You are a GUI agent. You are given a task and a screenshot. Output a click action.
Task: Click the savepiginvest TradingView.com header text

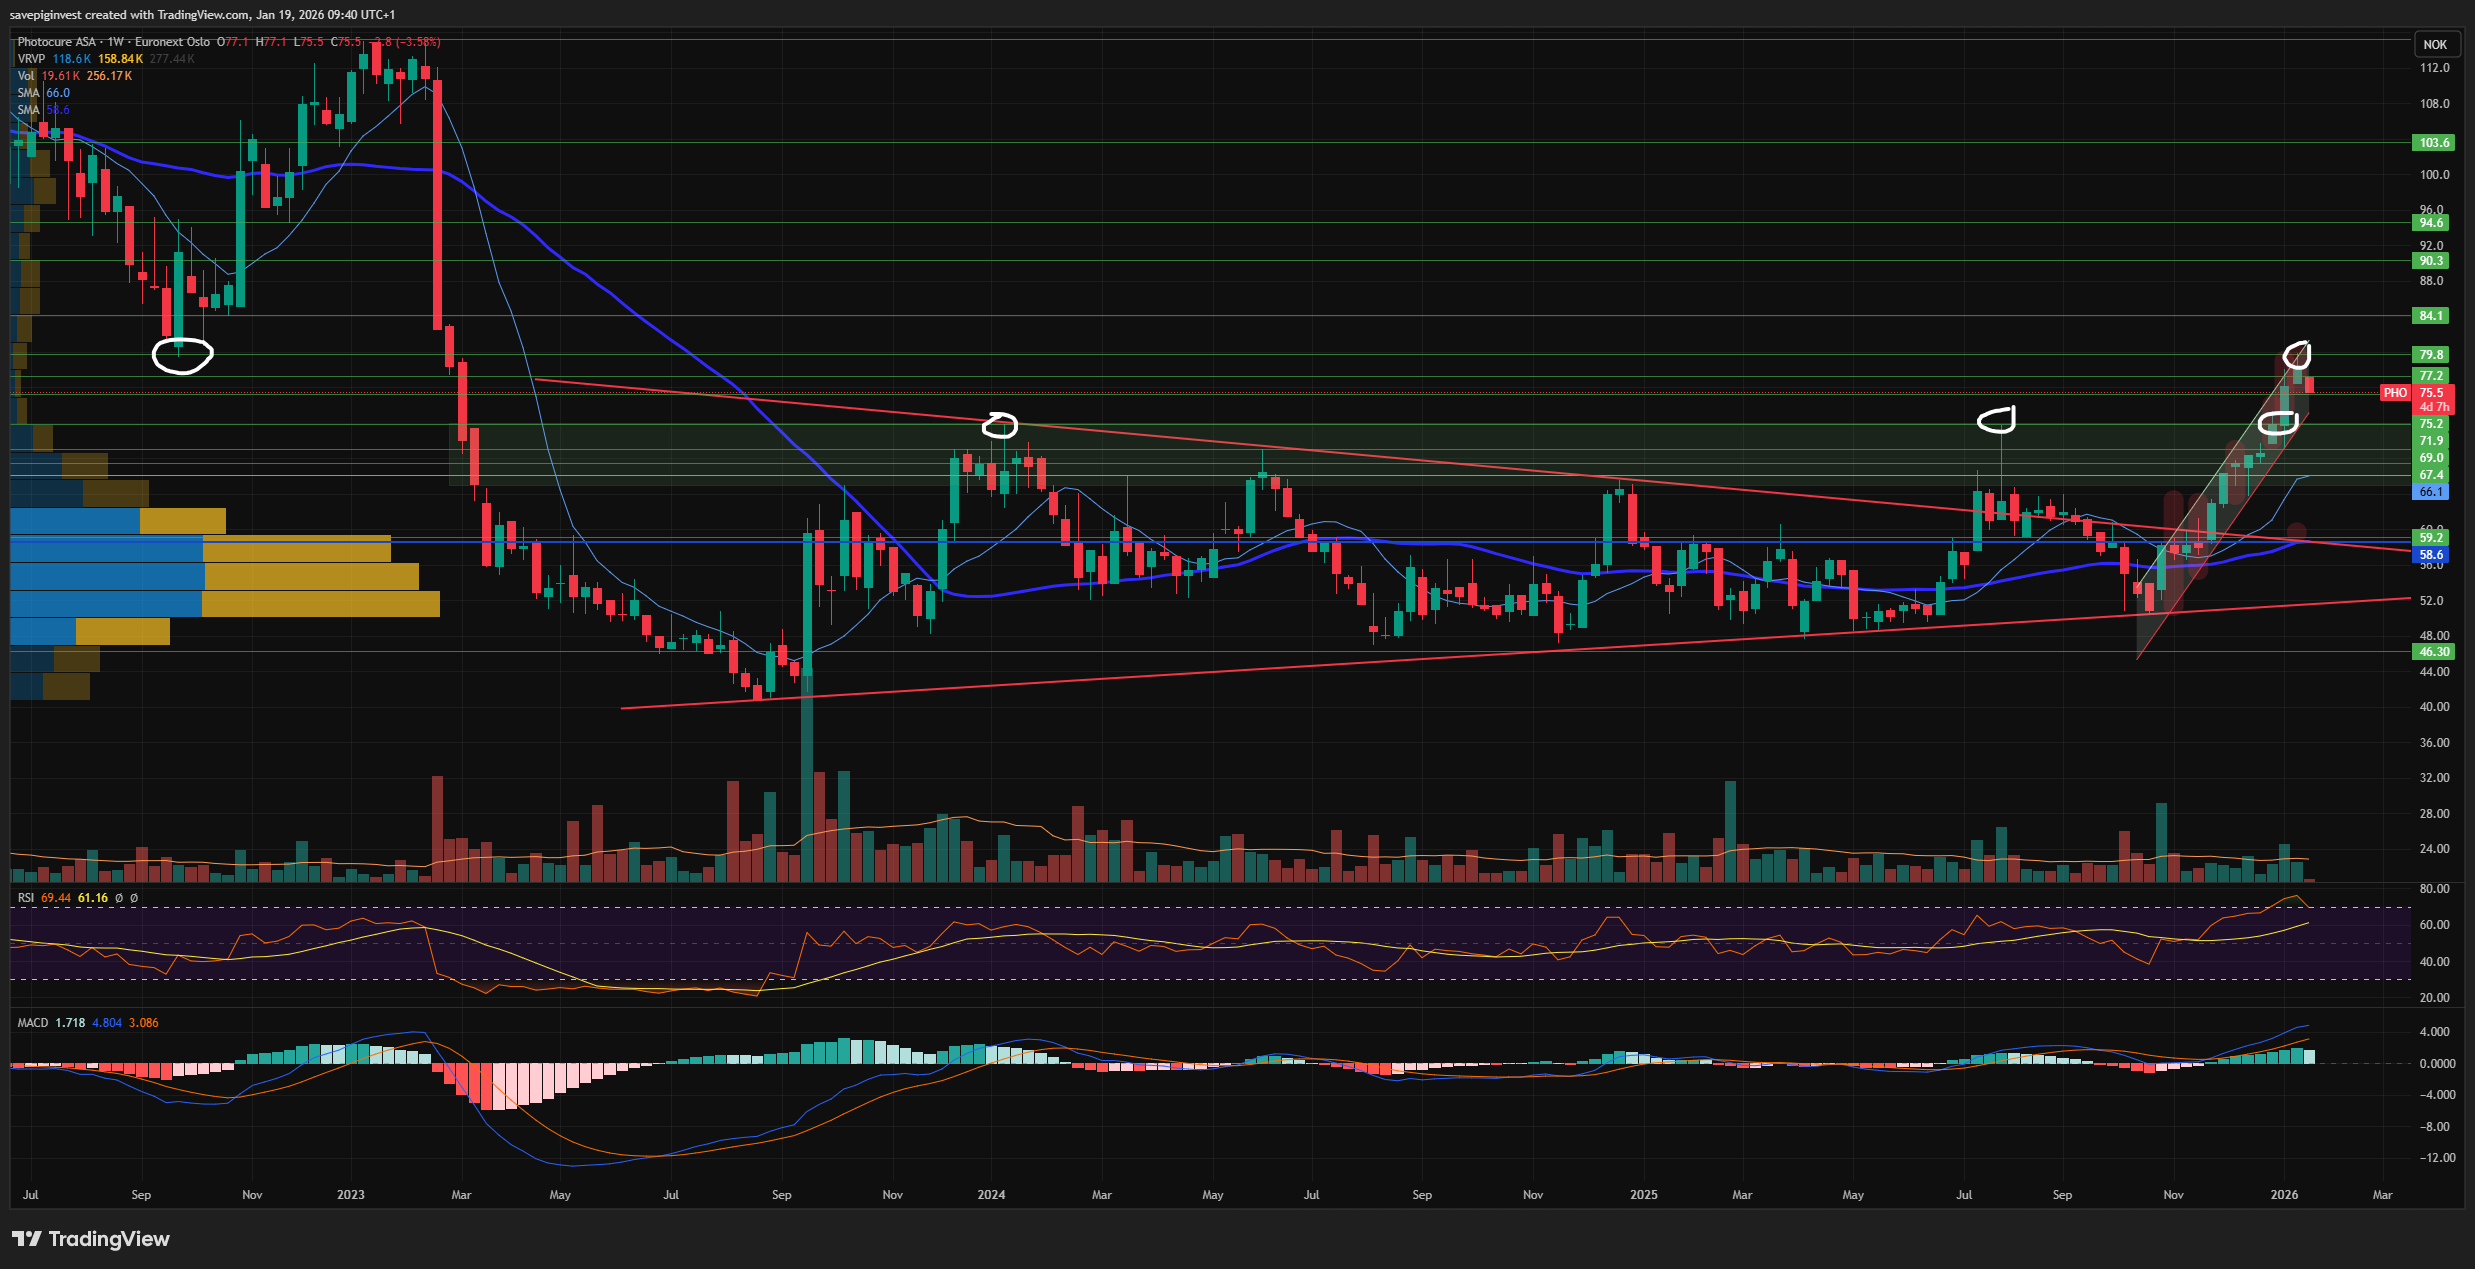(201, 15)
